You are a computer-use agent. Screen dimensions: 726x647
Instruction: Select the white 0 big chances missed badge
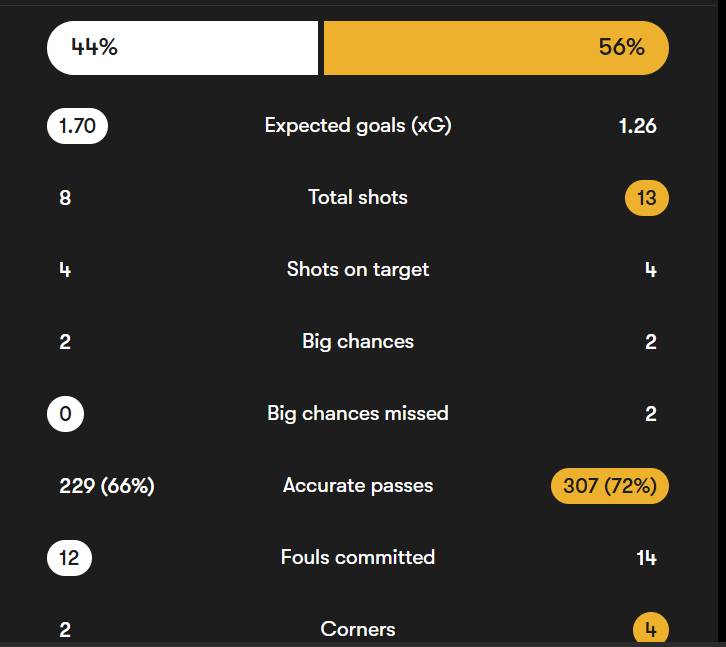[65, 414]
